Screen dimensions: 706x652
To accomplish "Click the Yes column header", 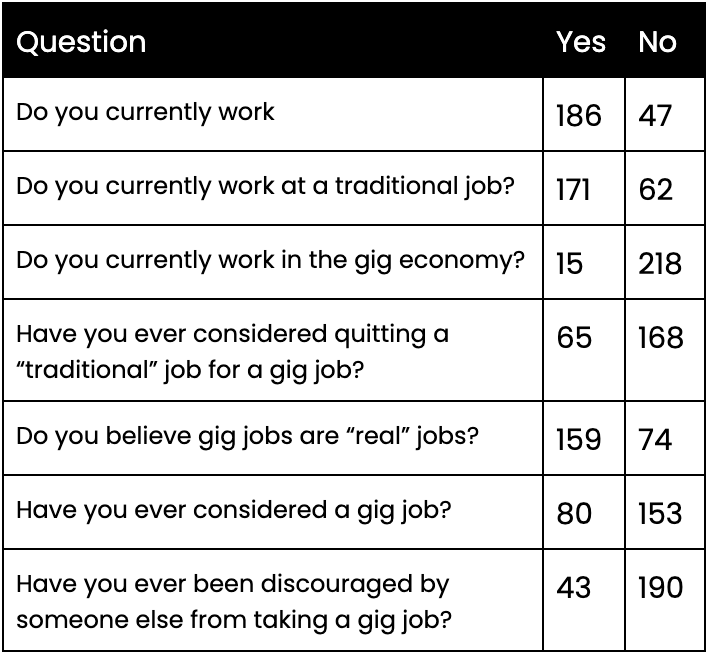I will point(580,42).
